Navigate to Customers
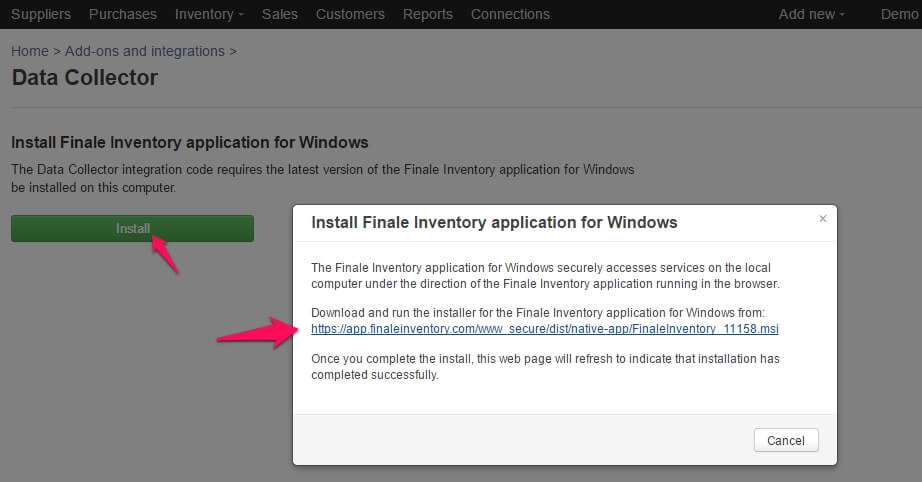Screen dimensions: 922x482 pos(350,14)
